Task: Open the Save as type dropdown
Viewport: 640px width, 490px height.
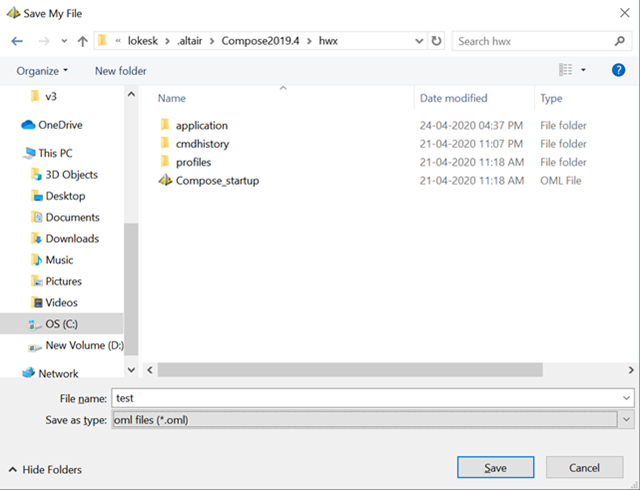Action: tap(625, 420)
